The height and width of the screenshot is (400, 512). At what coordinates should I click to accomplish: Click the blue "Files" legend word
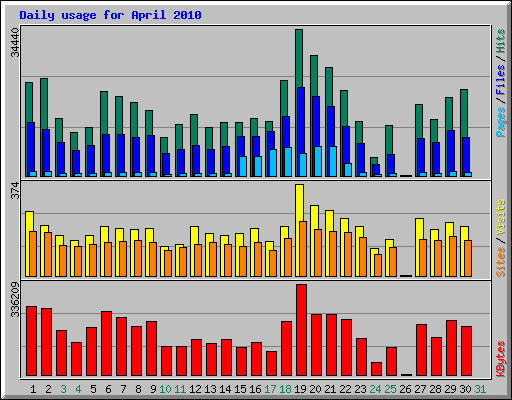(x=500, y=80)
